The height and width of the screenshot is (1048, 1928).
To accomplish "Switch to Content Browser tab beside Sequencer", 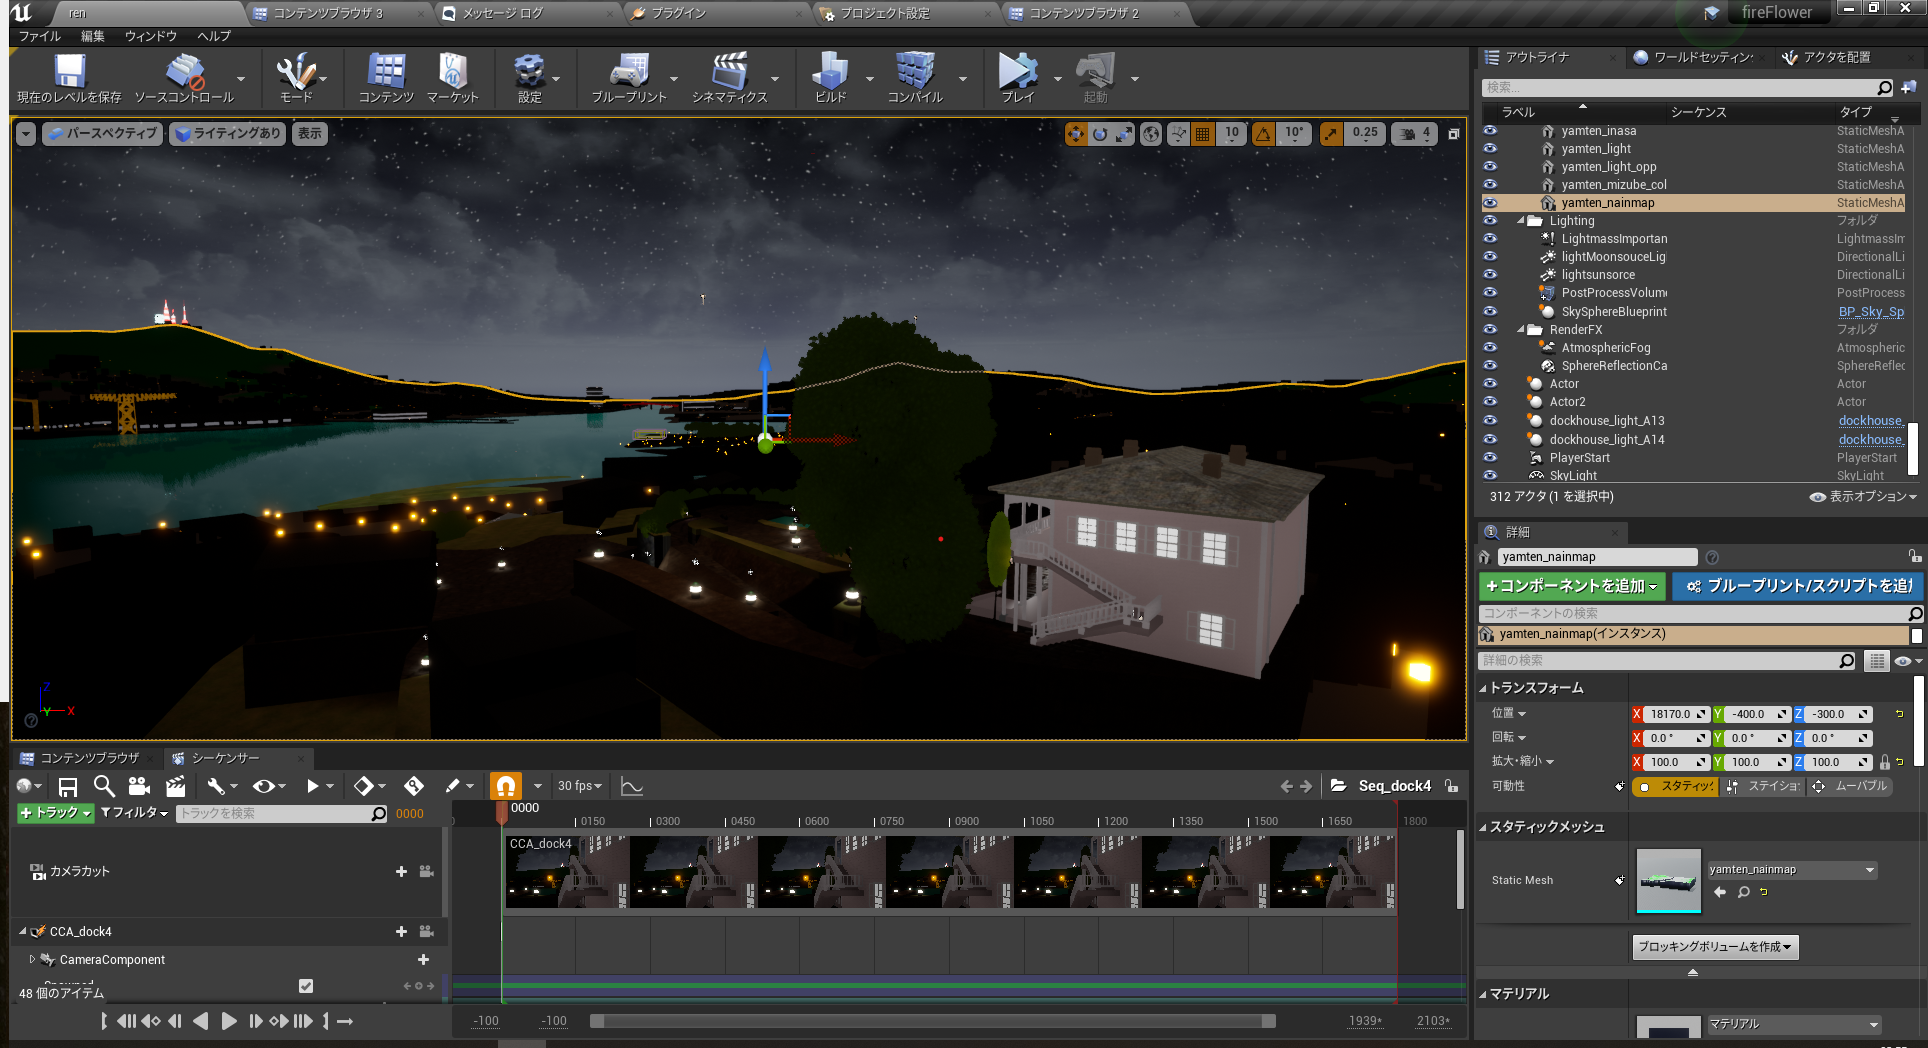I will (x=88, y=758).
